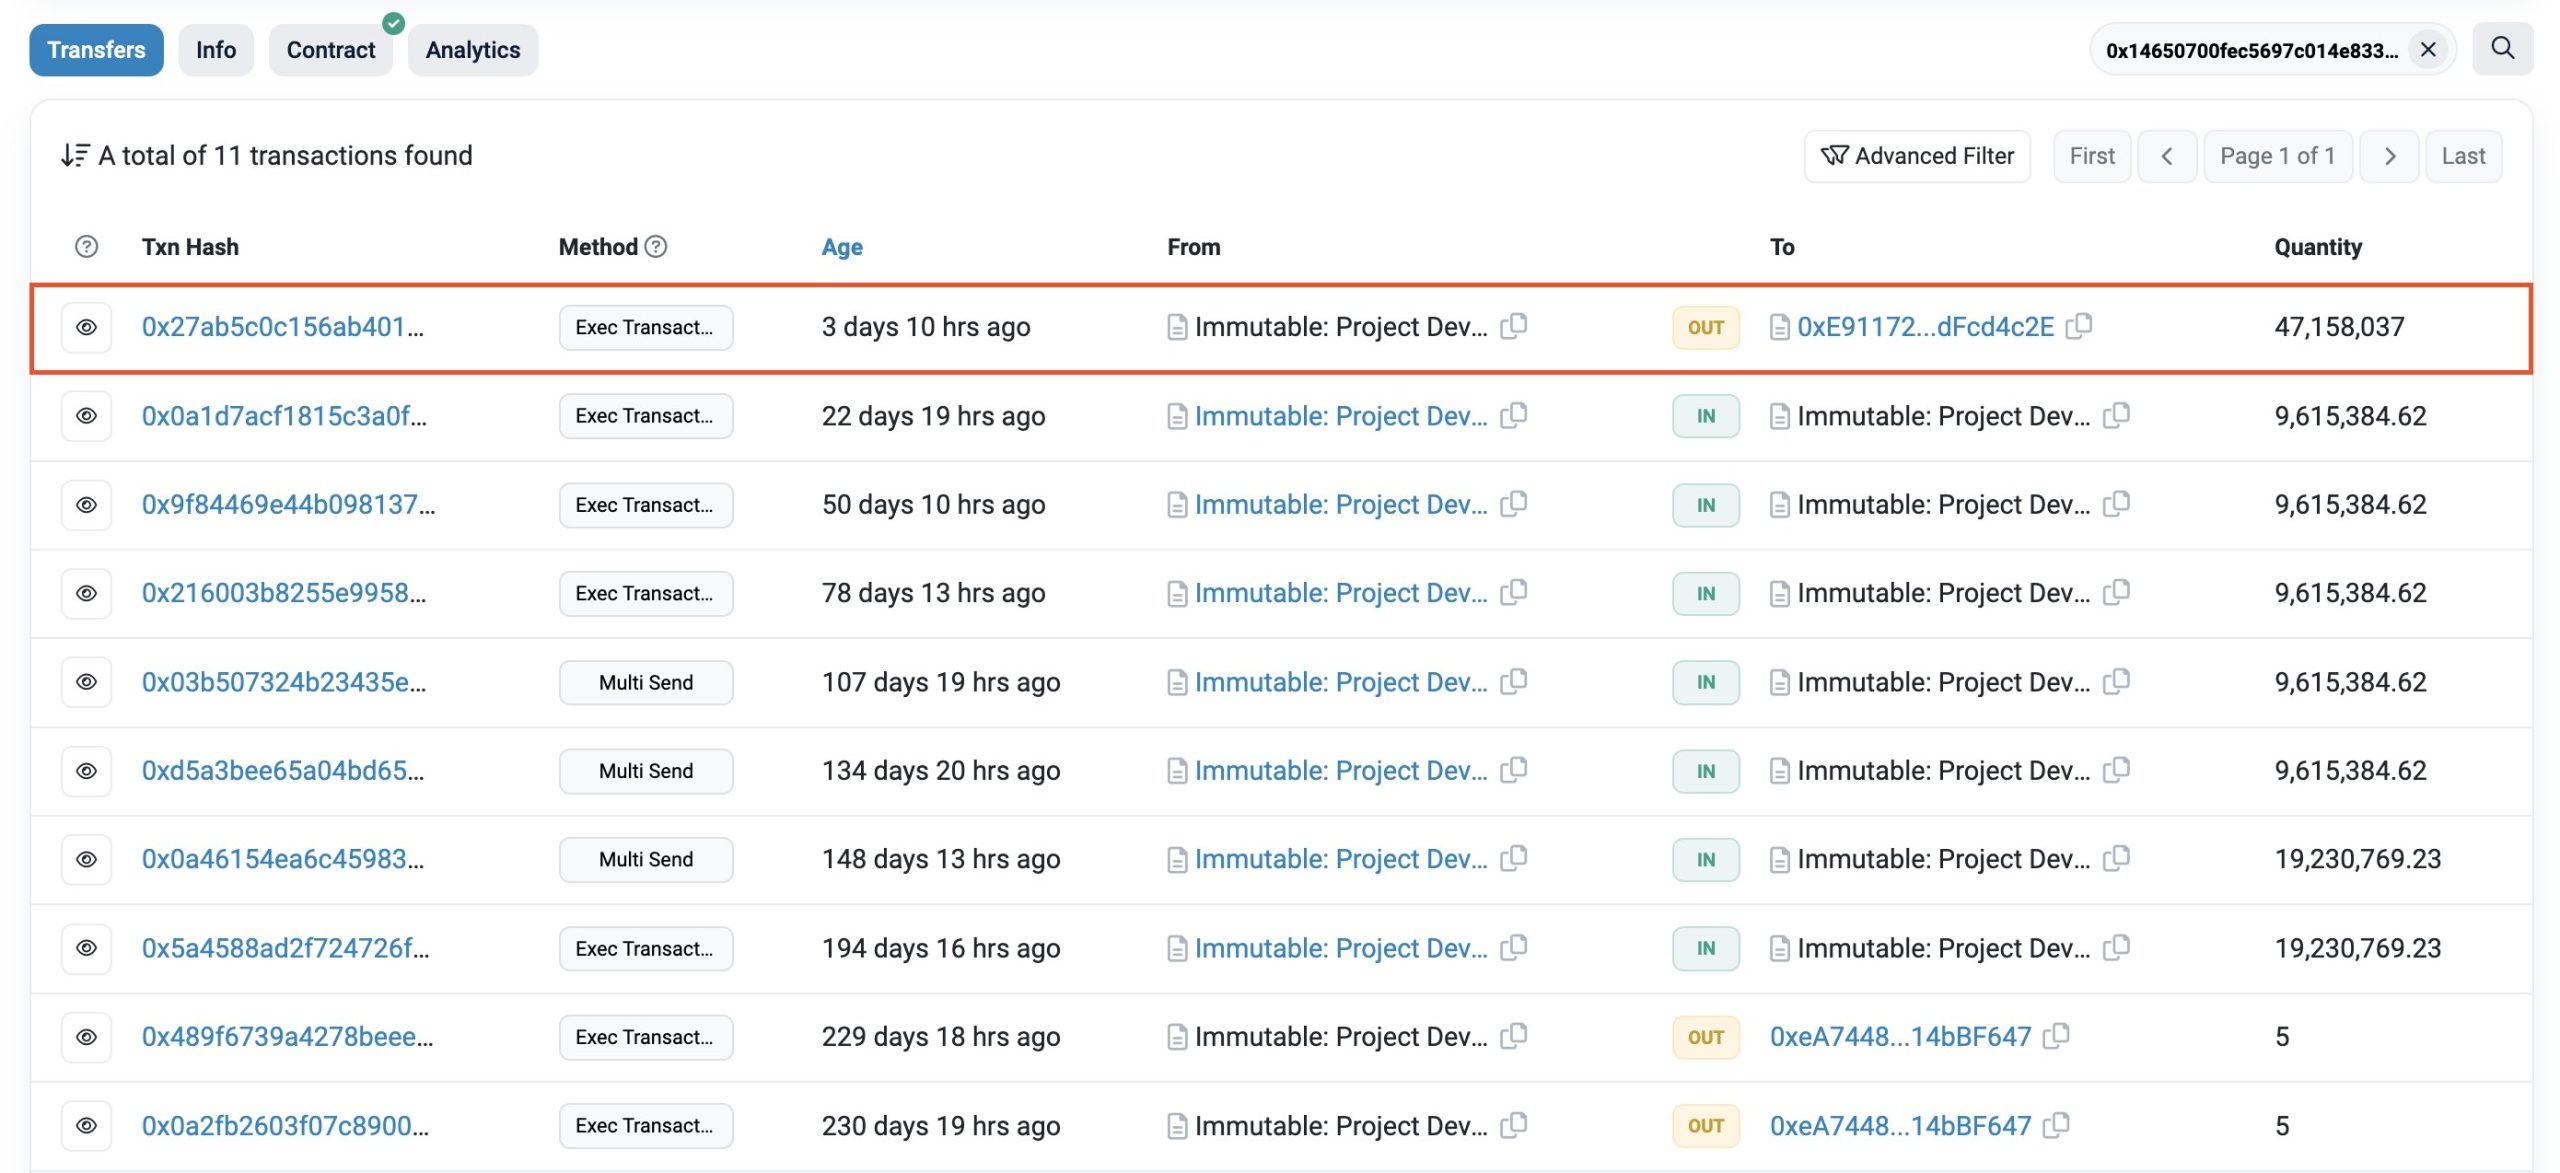Go to the previous page chevron
The width and height of the screenshot is (2560, 1173).
click(2166, 156)
